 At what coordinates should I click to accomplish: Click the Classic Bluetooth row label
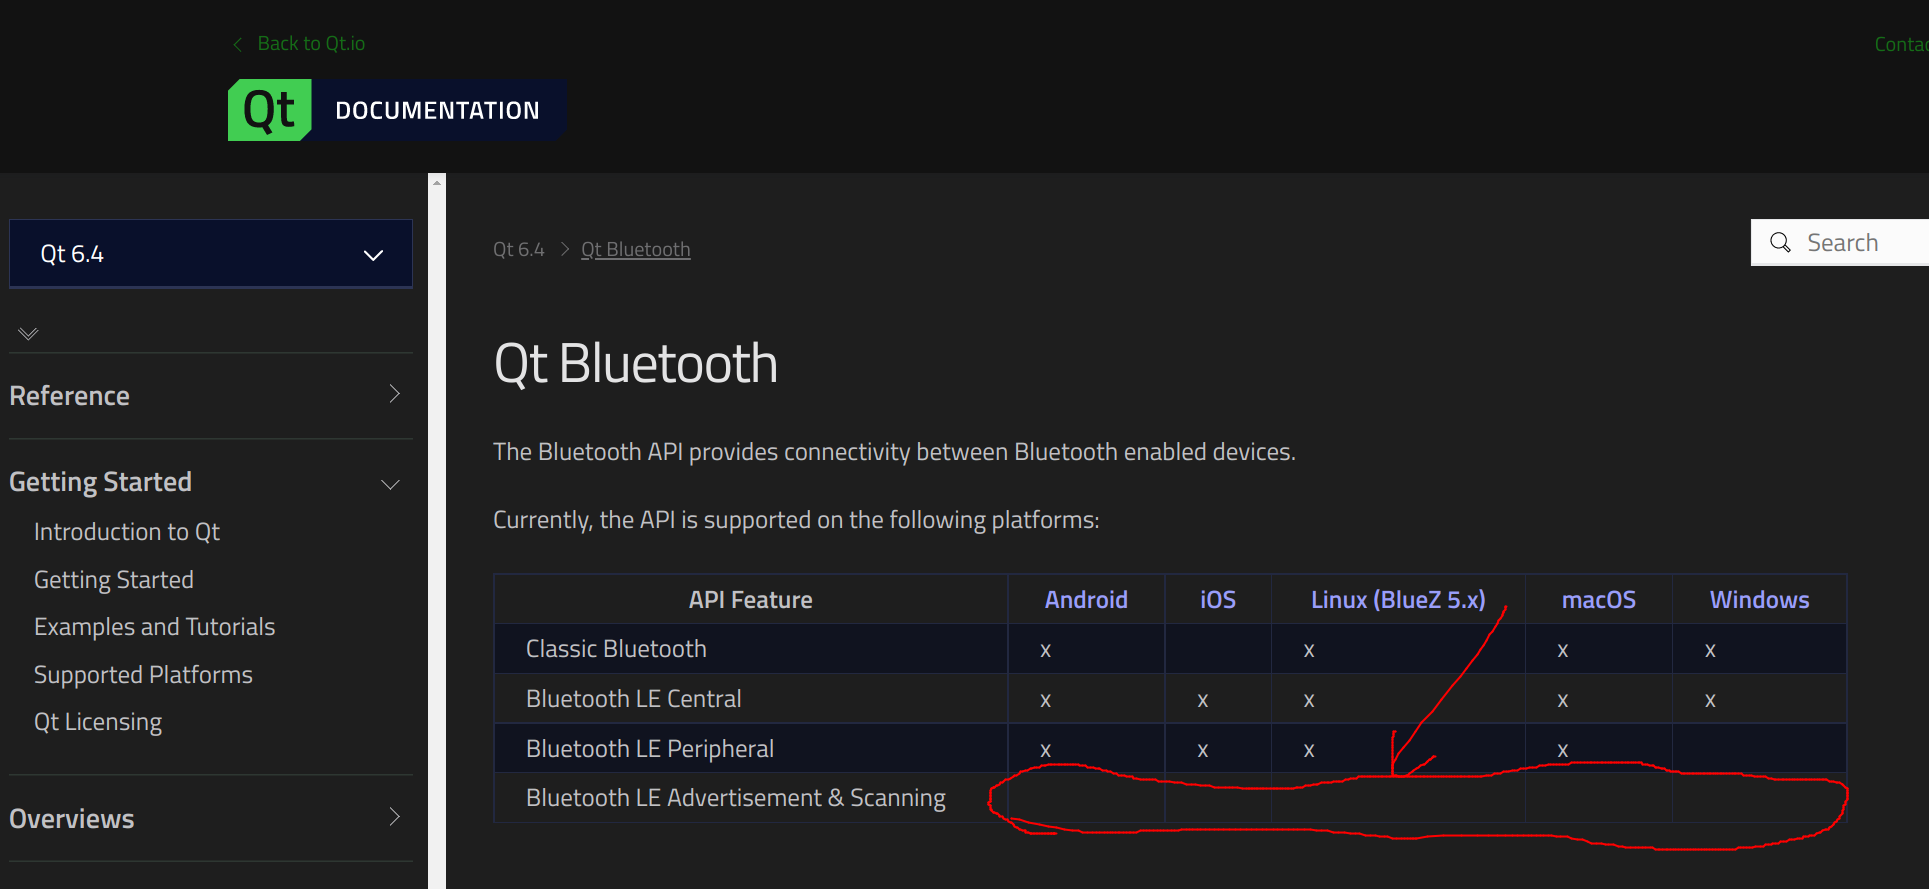click(616, 649)
